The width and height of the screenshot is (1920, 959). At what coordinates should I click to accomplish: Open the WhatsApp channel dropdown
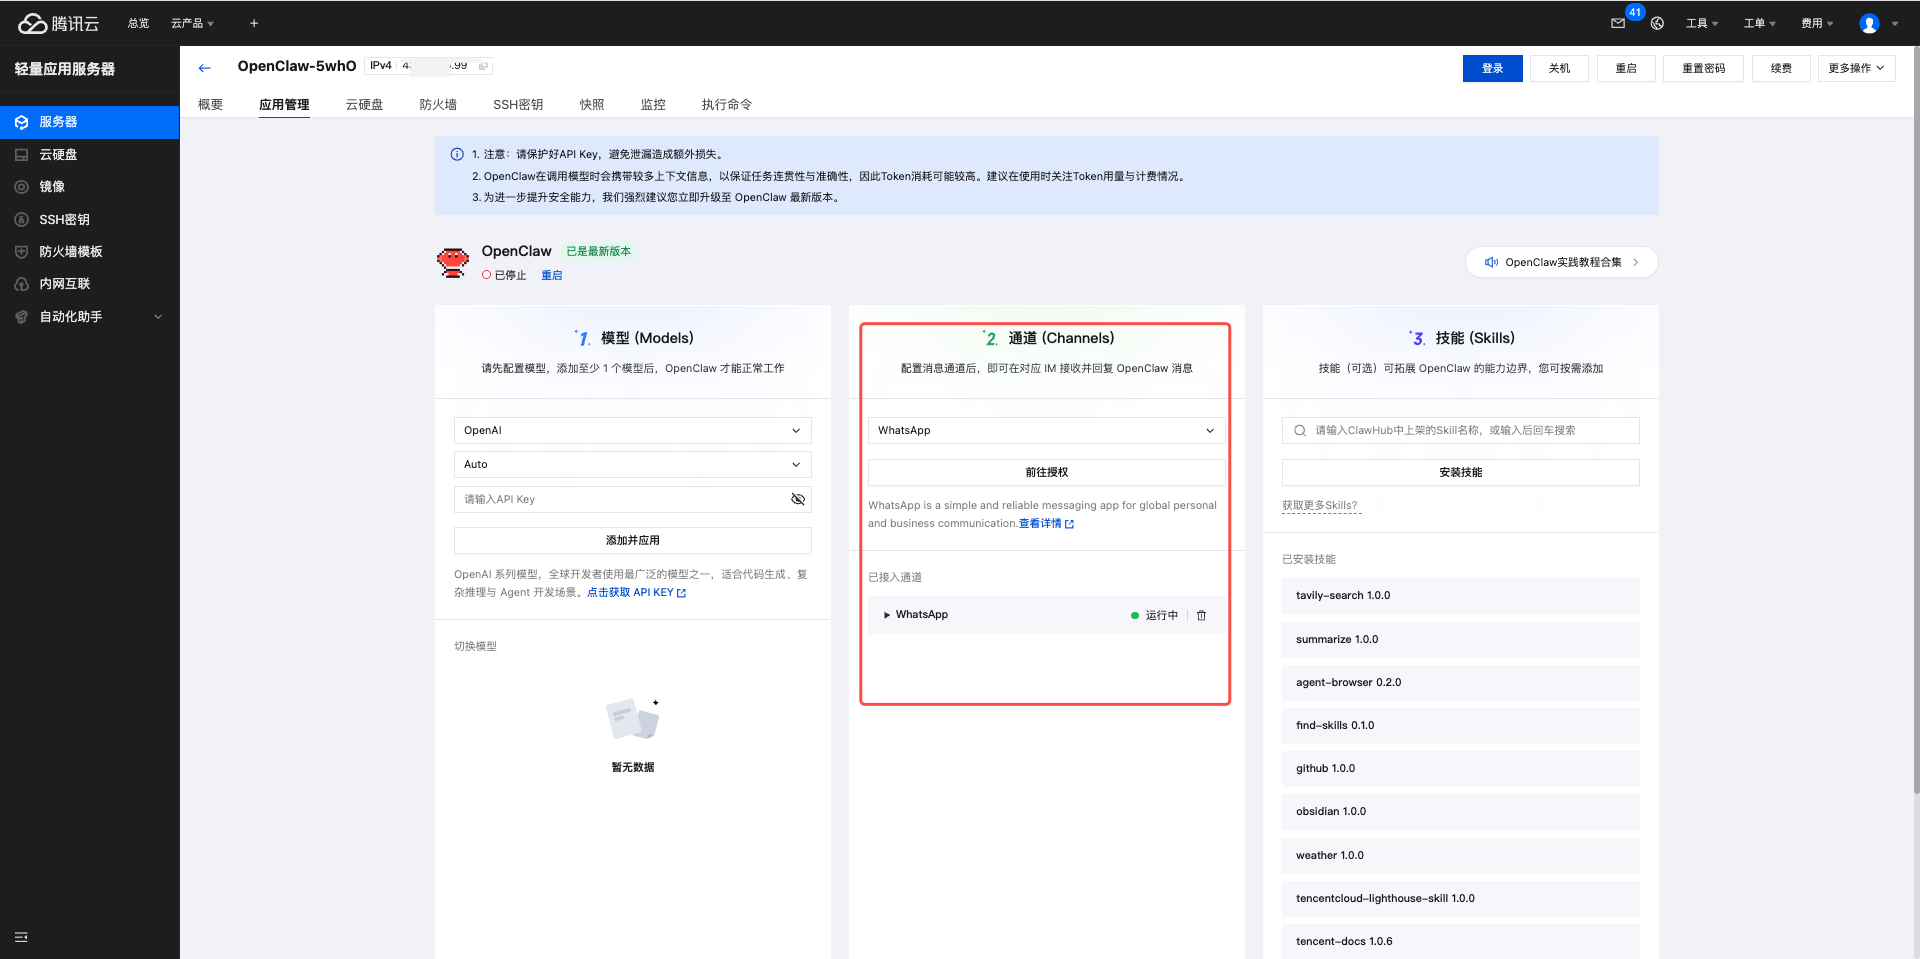coord(1046,430)
